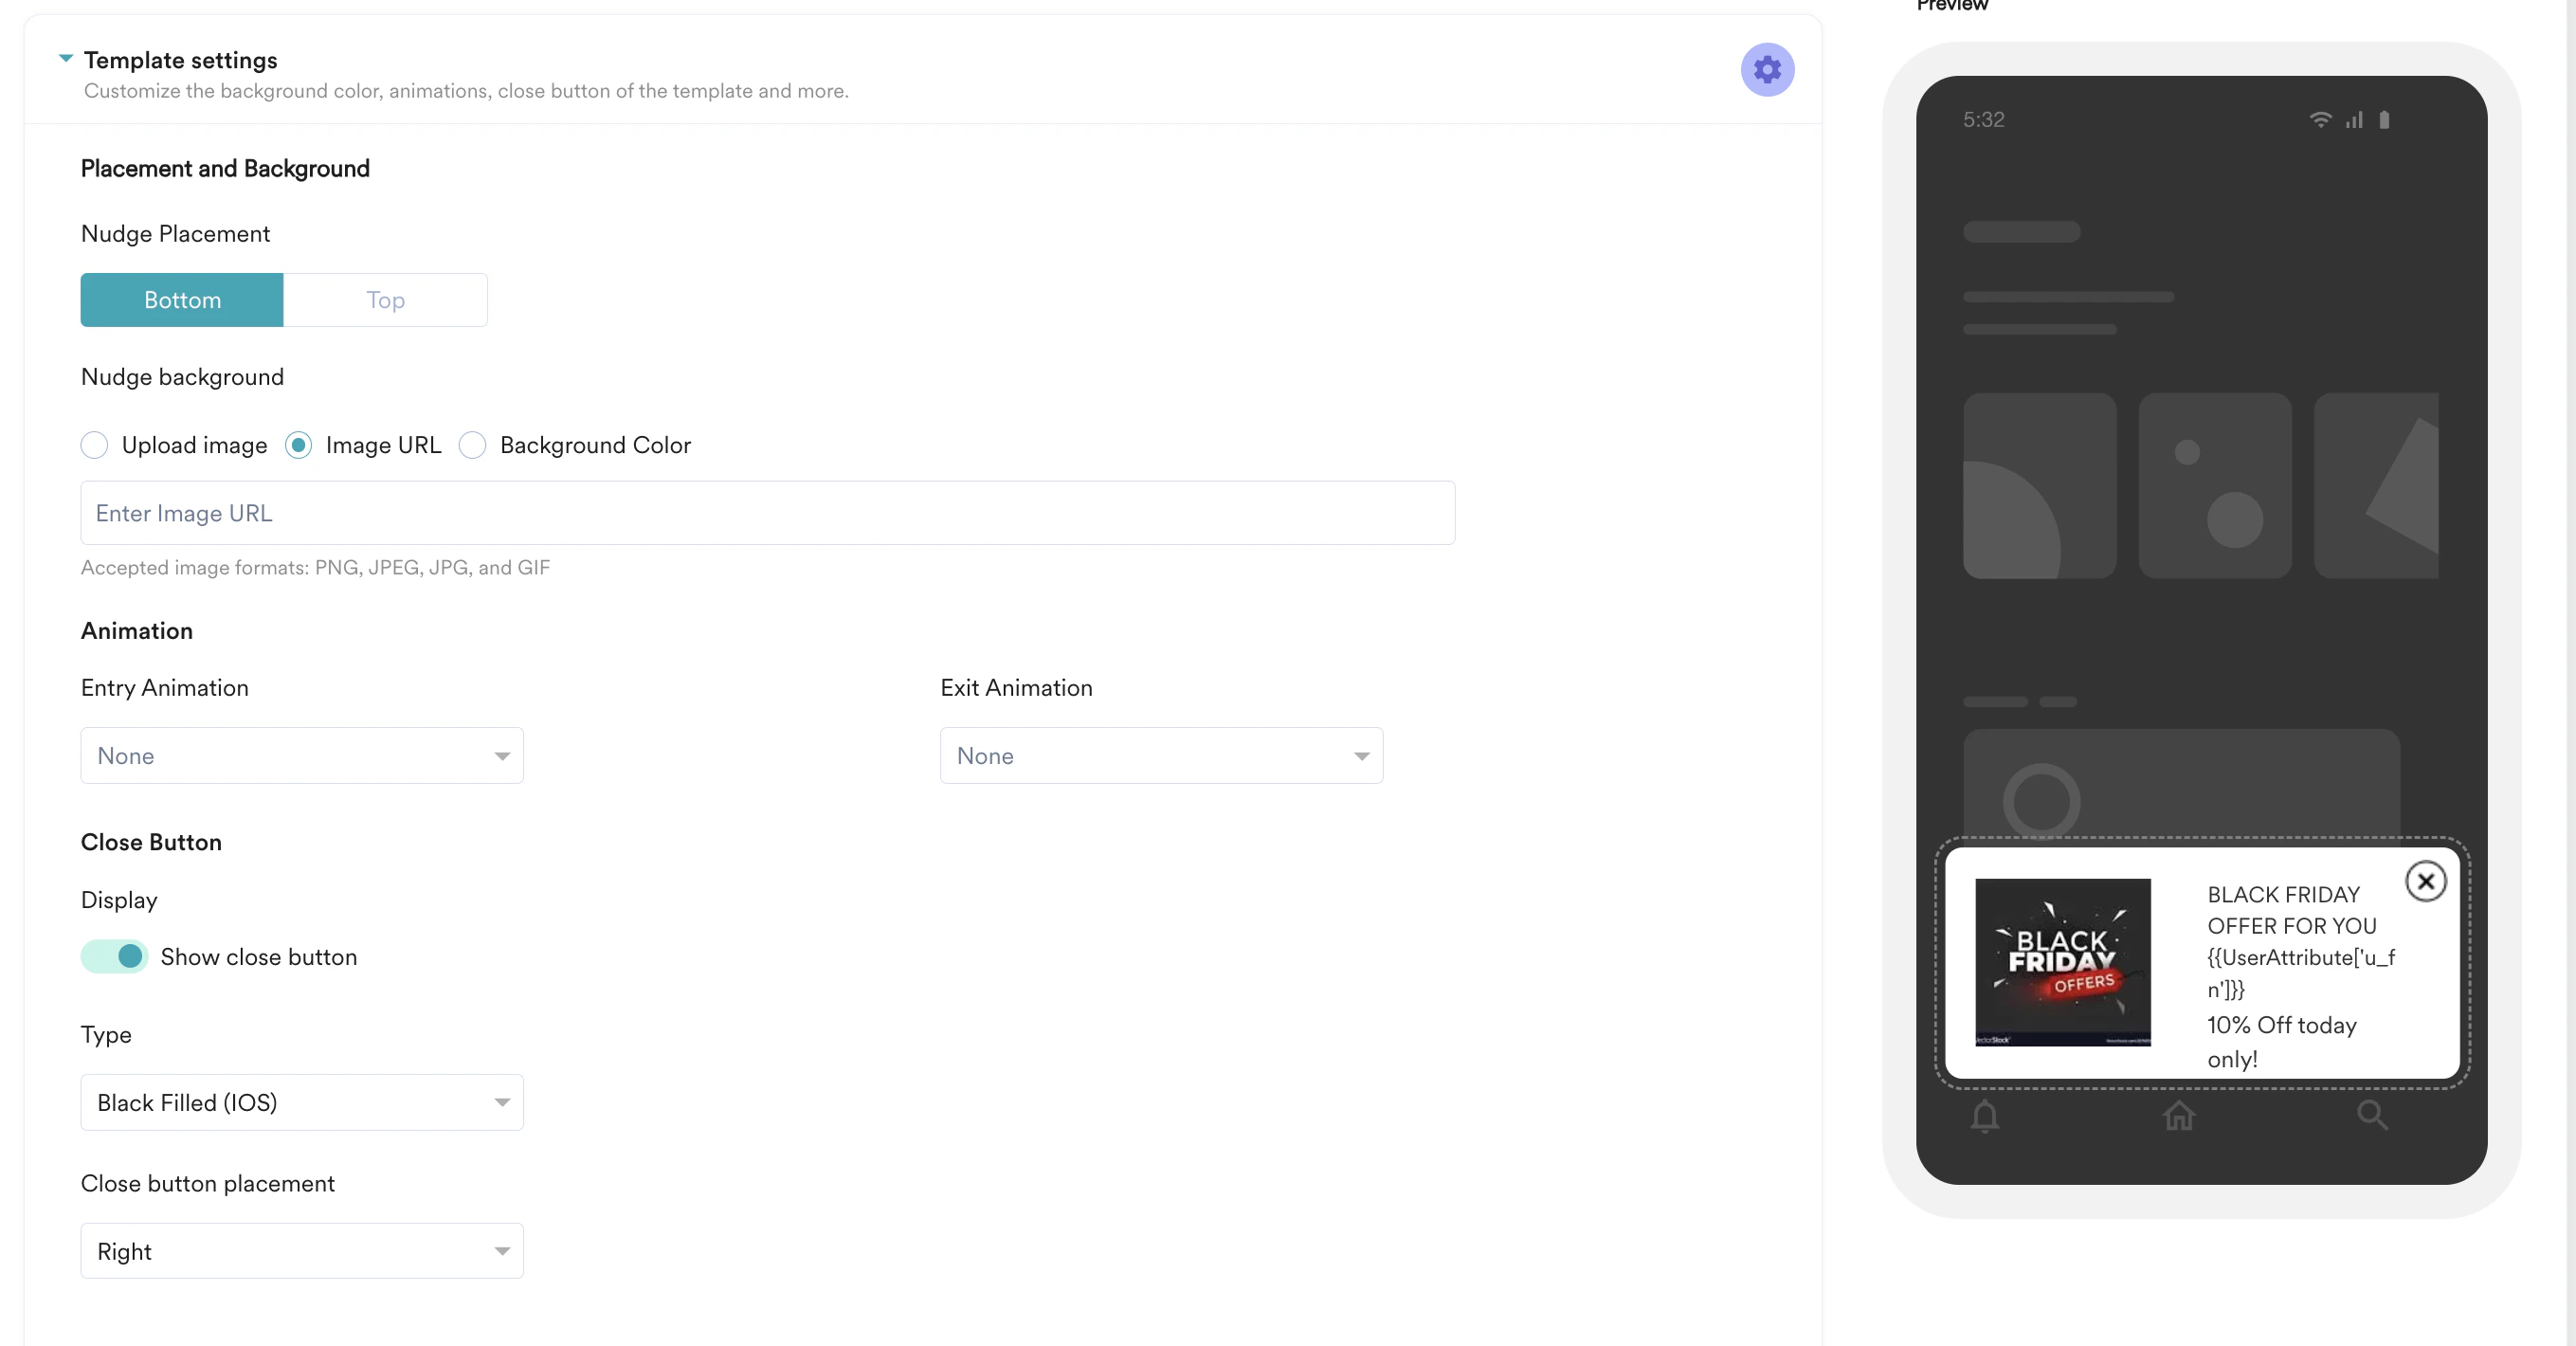Select the Background Color radio option
The height and width of the screenshot is (1346, 2576).
[472, 445]
